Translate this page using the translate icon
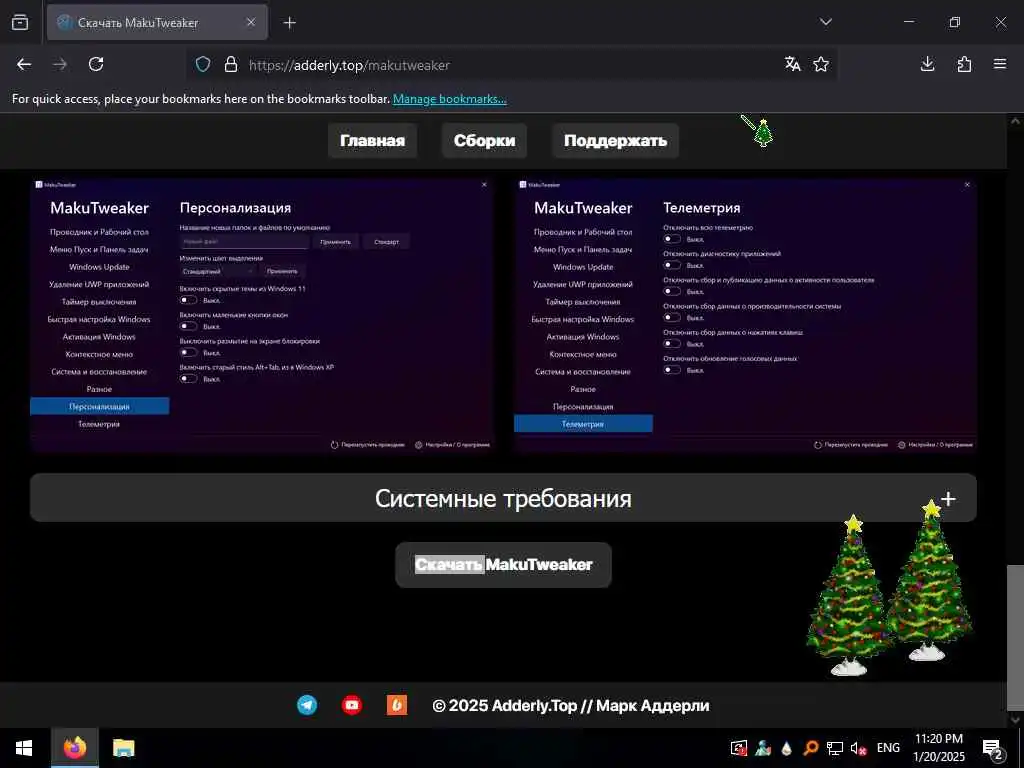This screenshot has width=1024, height=768. point(793,64)
